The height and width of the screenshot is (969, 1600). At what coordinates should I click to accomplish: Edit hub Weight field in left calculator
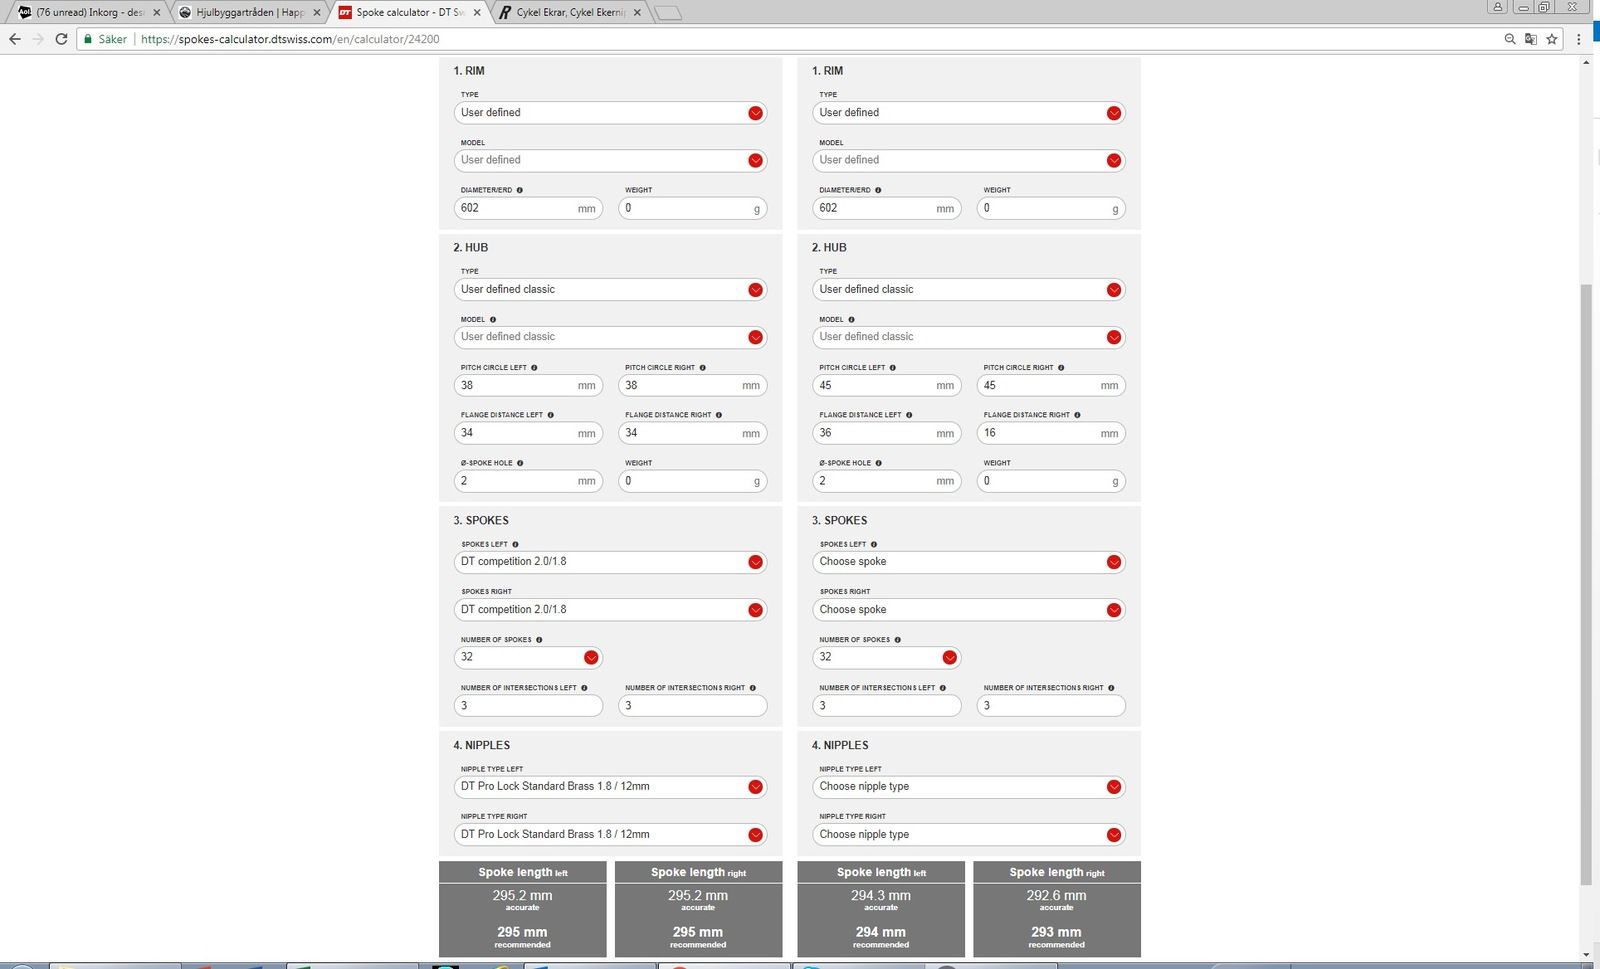(692, 481)
